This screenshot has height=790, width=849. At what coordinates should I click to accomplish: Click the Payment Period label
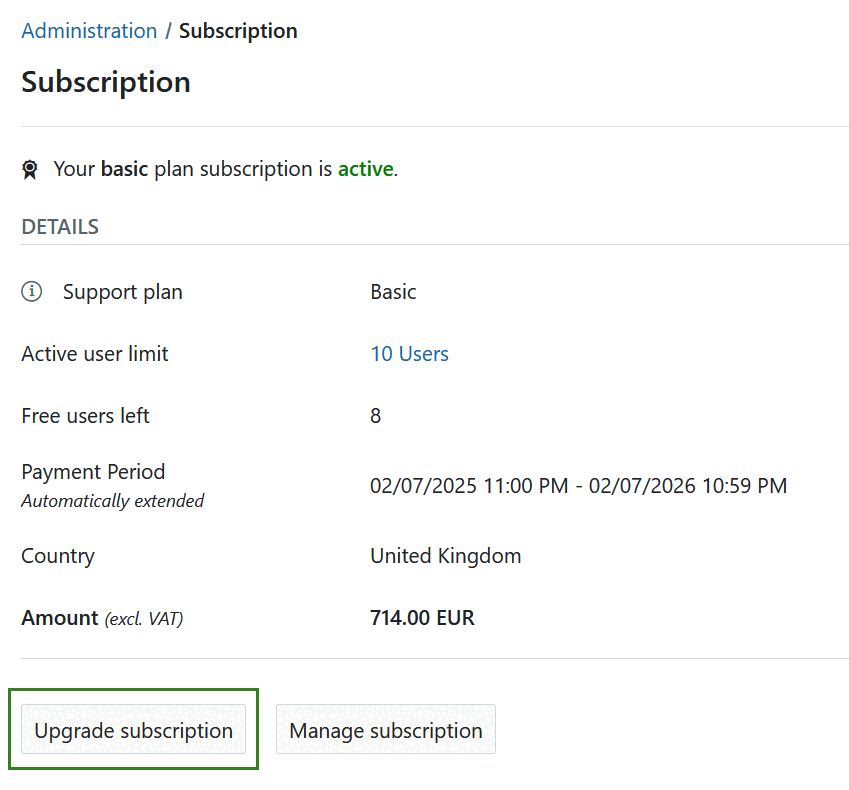click(x=93, y=472)
